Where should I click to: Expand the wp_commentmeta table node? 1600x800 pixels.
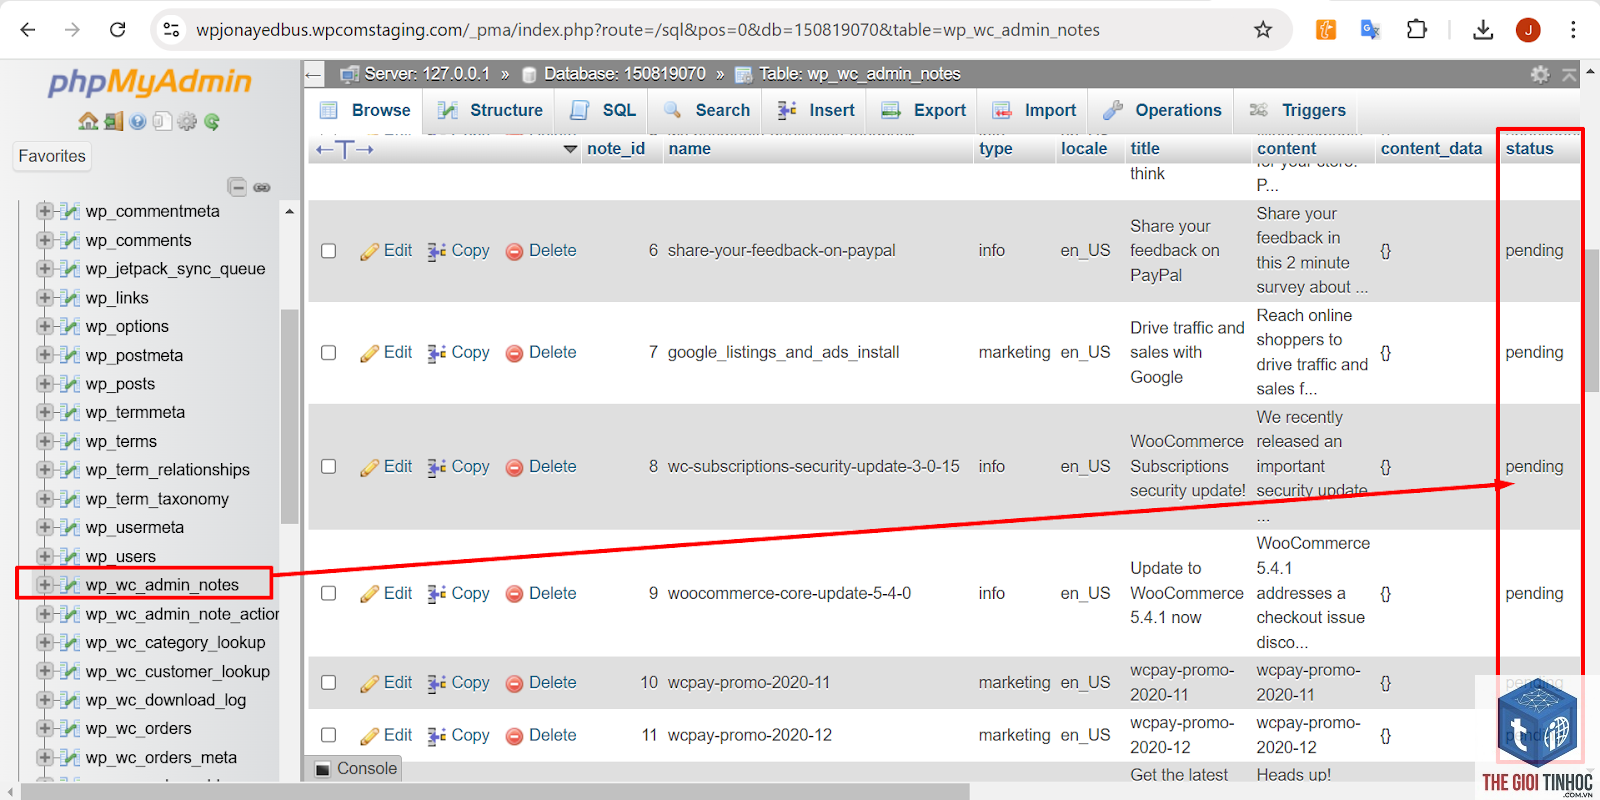44,211
